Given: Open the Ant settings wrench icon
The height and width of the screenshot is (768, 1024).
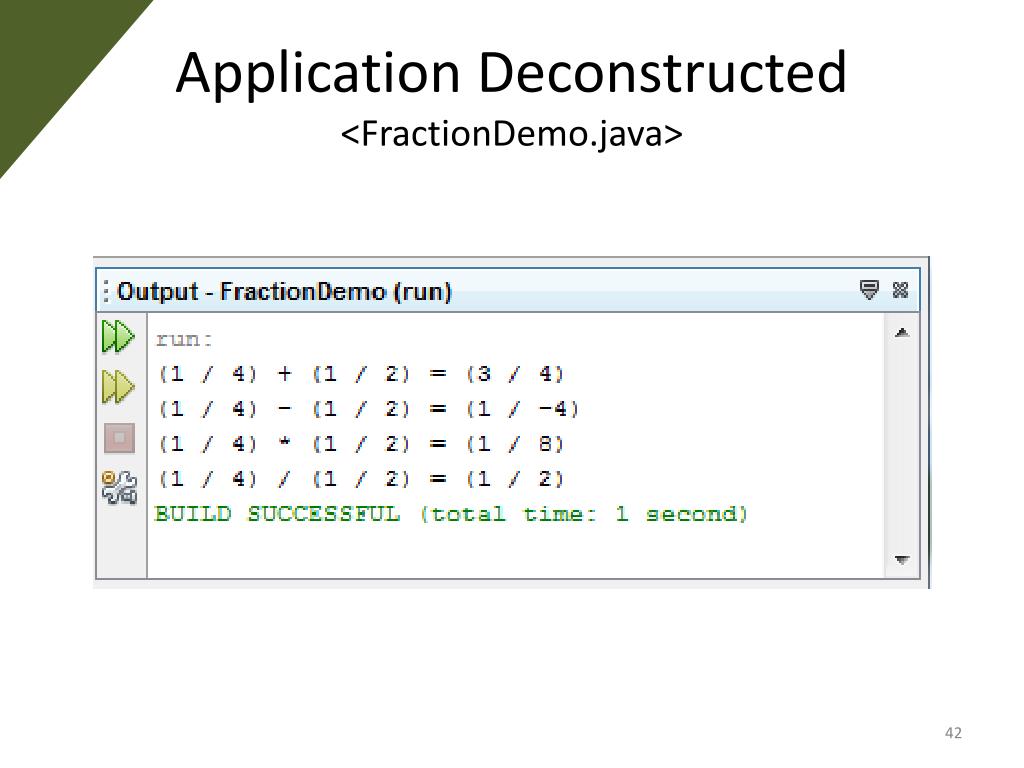Looking at the screenshot, I should pos(120,487).
